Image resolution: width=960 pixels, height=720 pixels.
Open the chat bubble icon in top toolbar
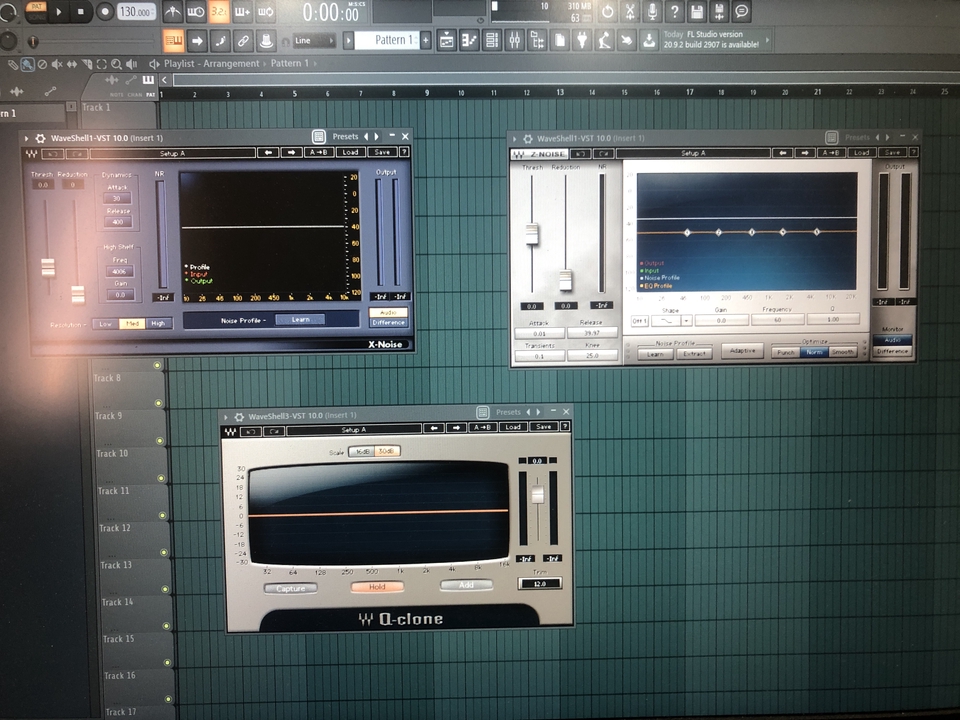click(x=741, y=11)
